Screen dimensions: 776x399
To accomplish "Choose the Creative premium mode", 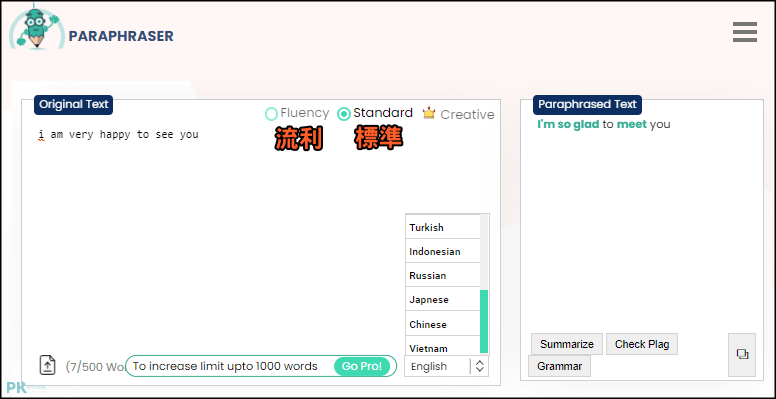I will [x=467, y=115].
